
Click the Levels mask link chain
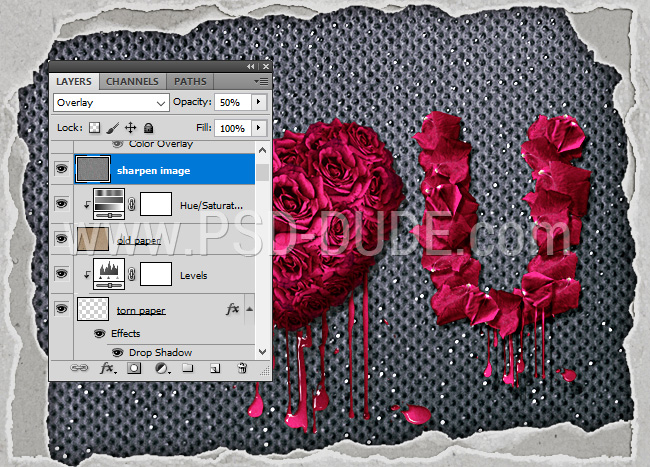[132, 274]
